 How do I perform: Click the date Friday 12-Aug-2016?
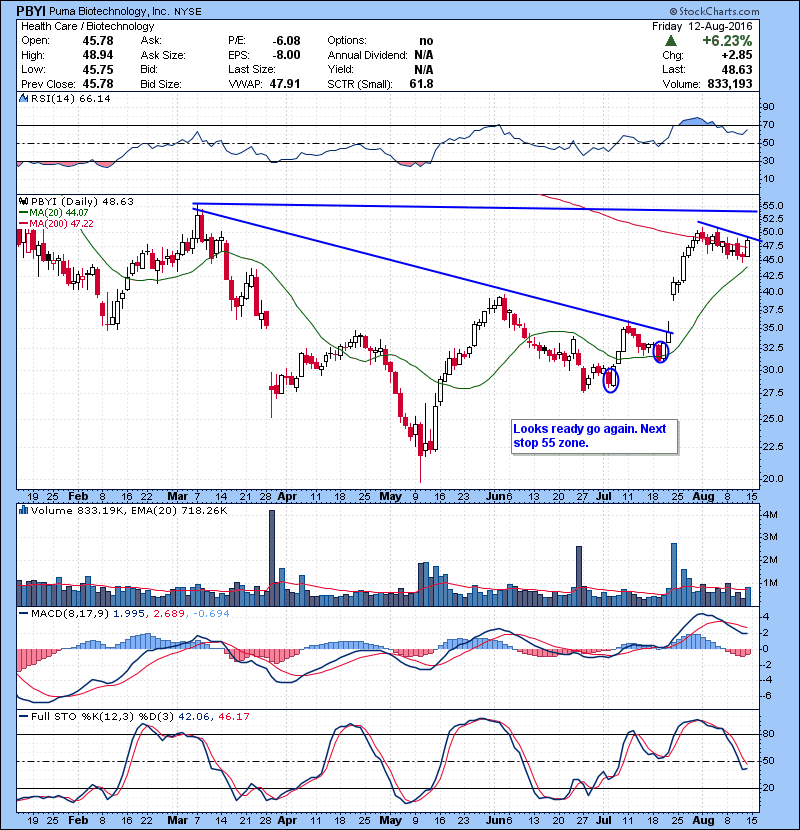click(x=702, y=26)
